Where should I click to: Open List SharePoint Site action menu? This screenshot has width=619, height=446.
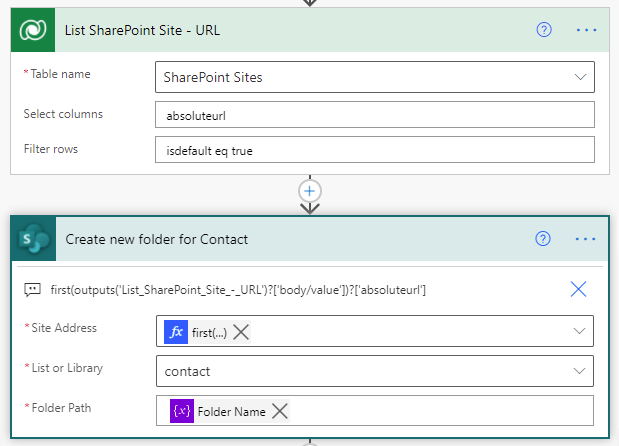(x=586, y=30)
